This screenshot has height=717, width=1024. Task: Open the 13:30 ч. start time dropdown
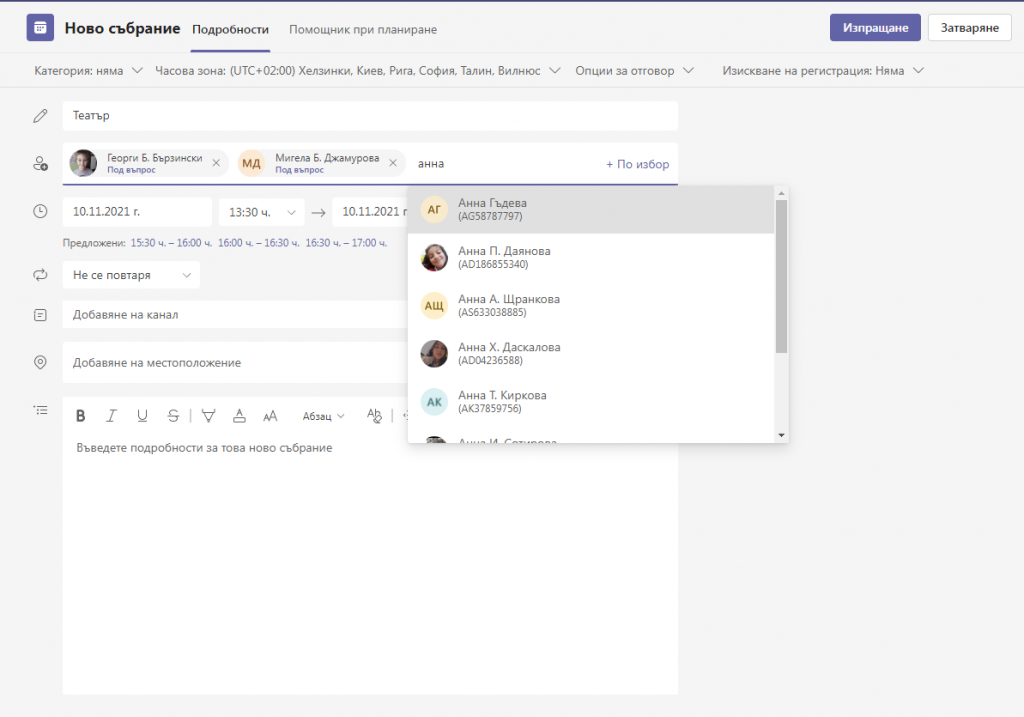pyautogui.click(x=262, y=212)
